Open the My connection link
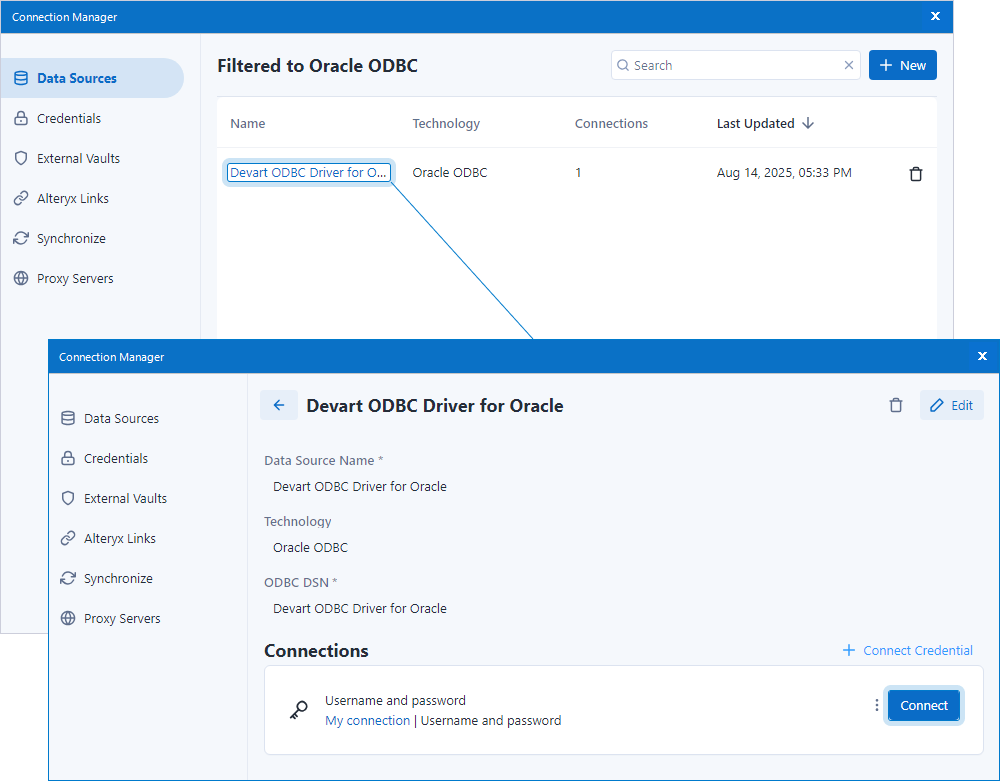Screen dimensions: 1000x781 [367, 721]
